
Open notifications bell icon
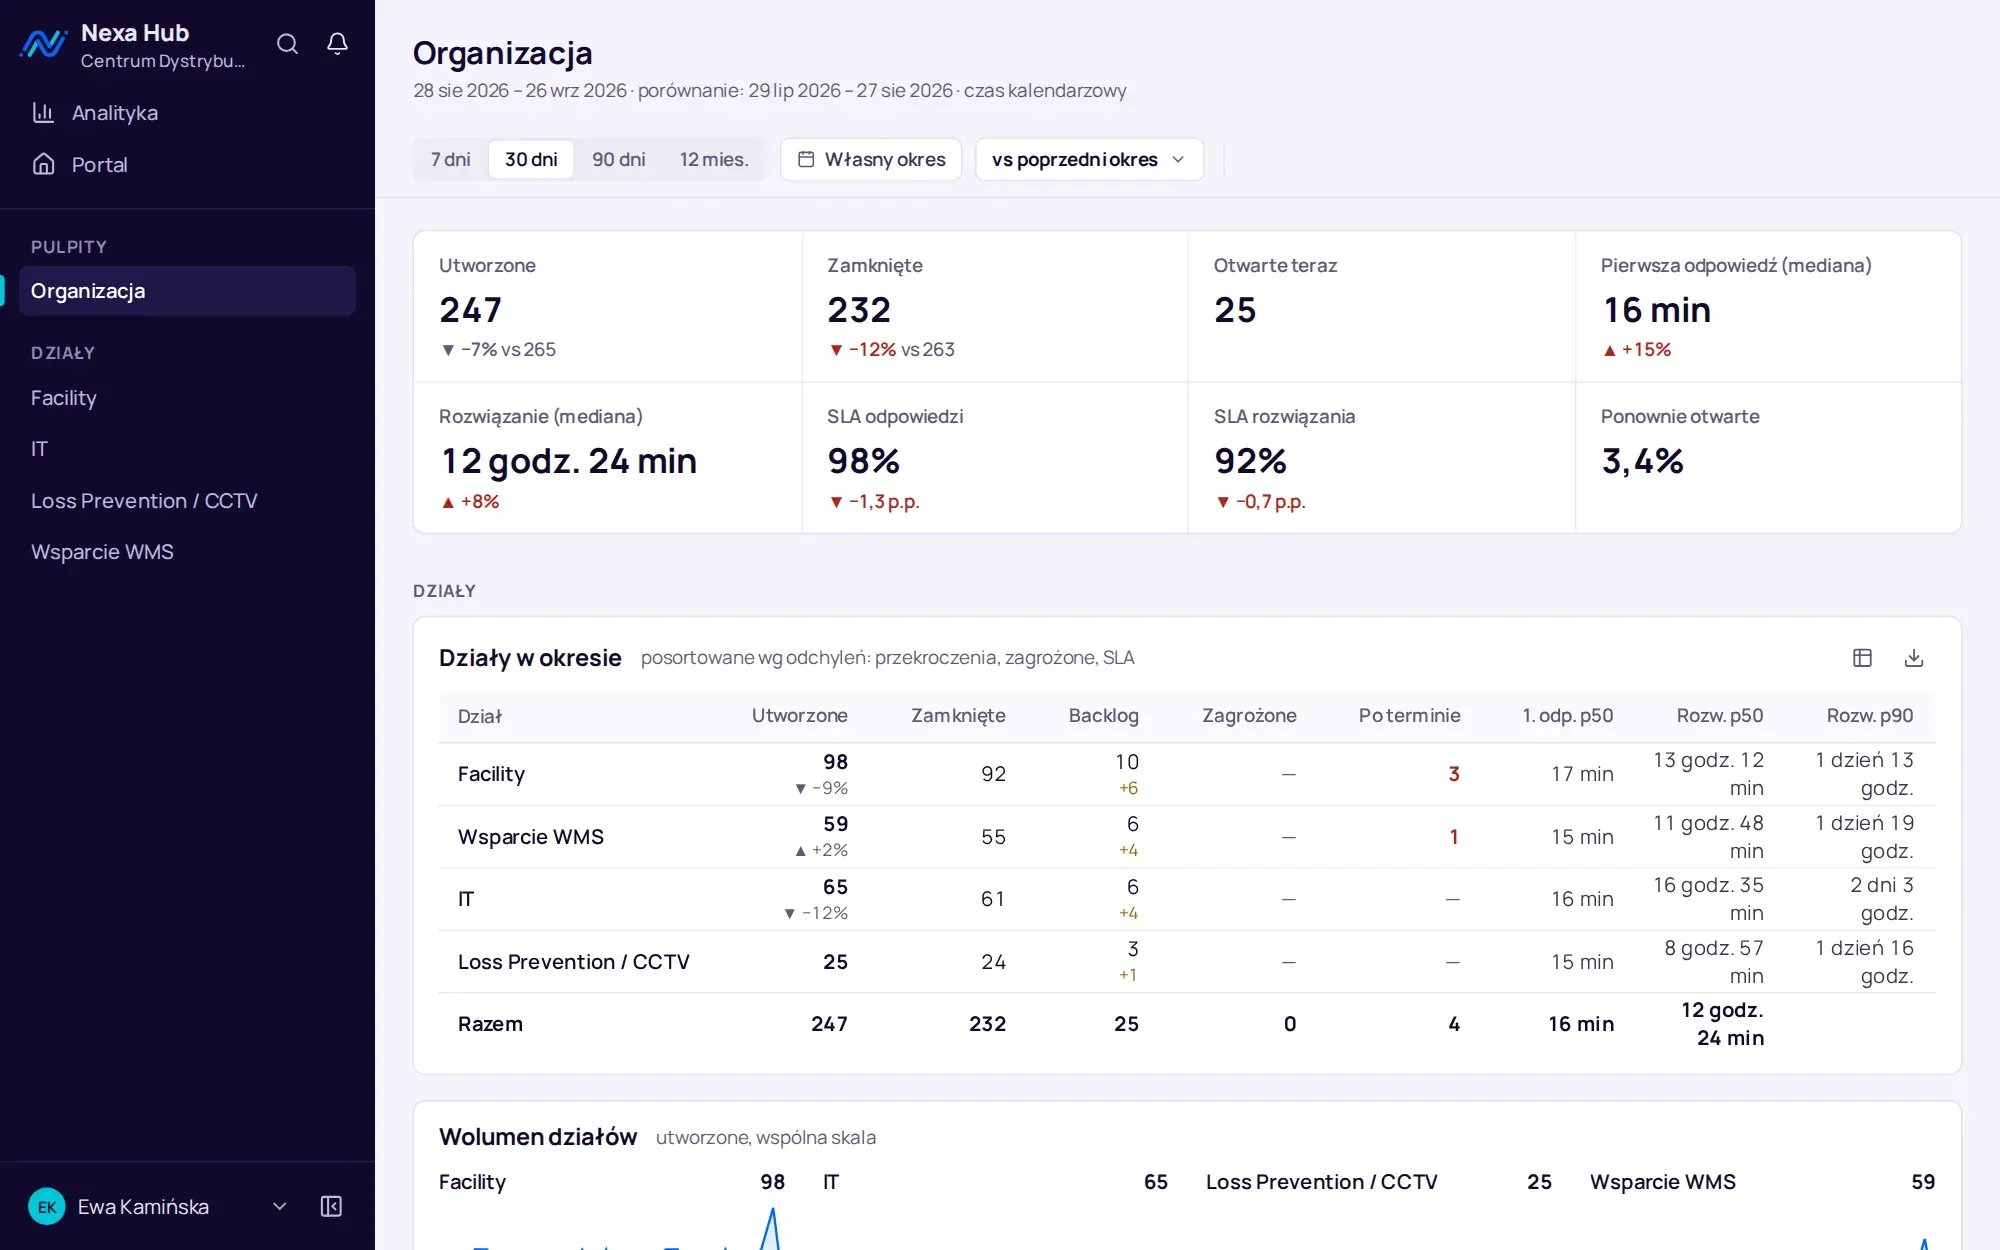338,44
